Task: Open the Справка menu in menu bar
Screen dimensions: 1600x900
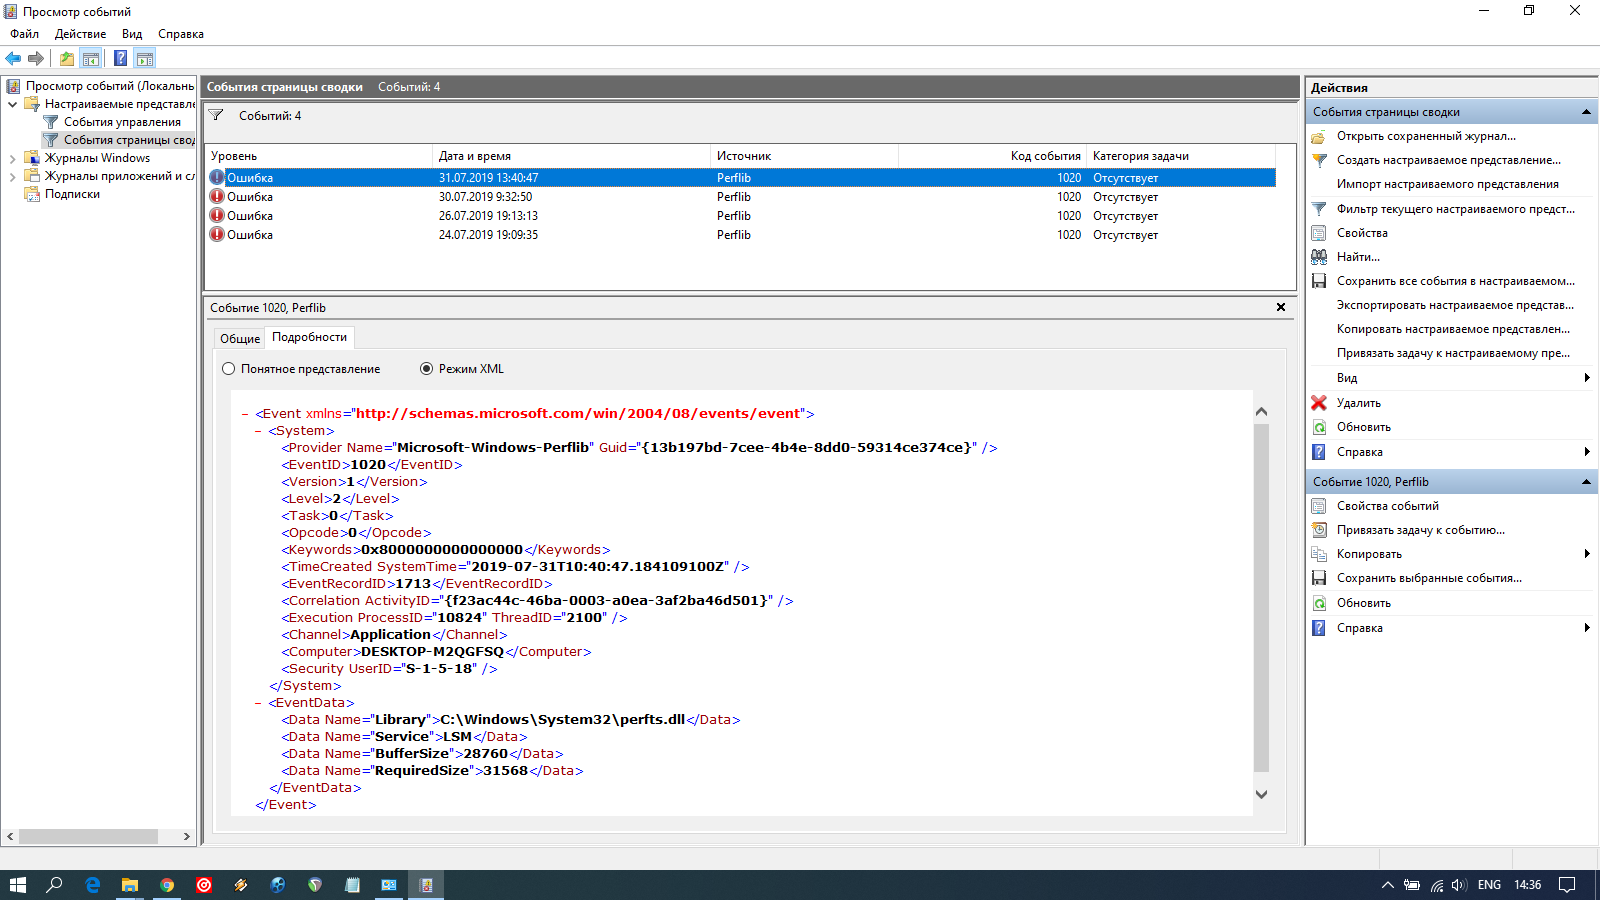Action: point(181,34)
